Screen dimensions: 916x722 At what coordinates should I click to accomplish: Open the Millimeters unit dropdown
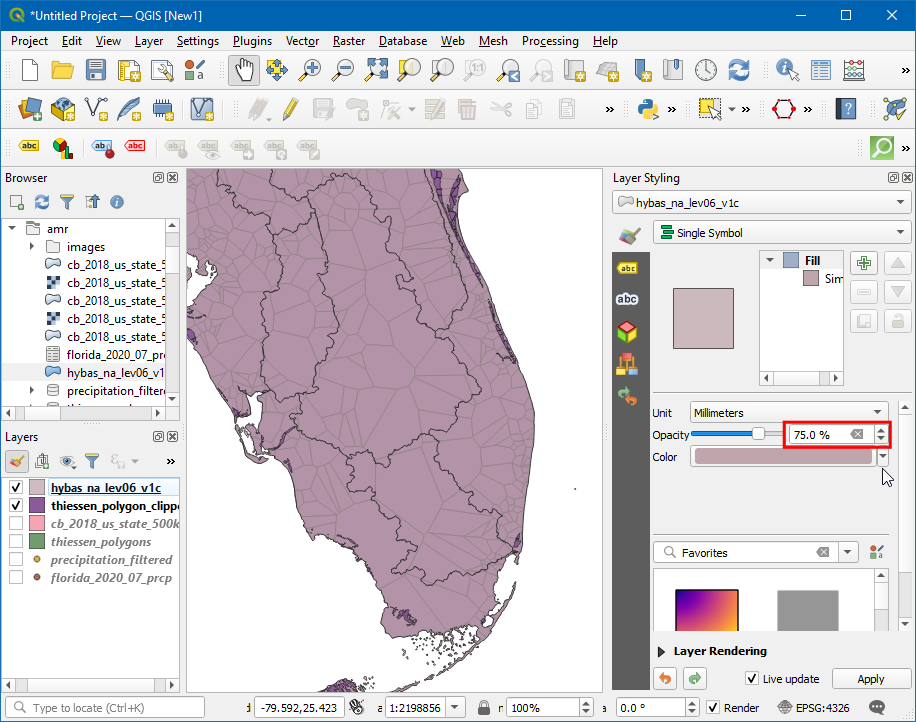coord(788,412)
